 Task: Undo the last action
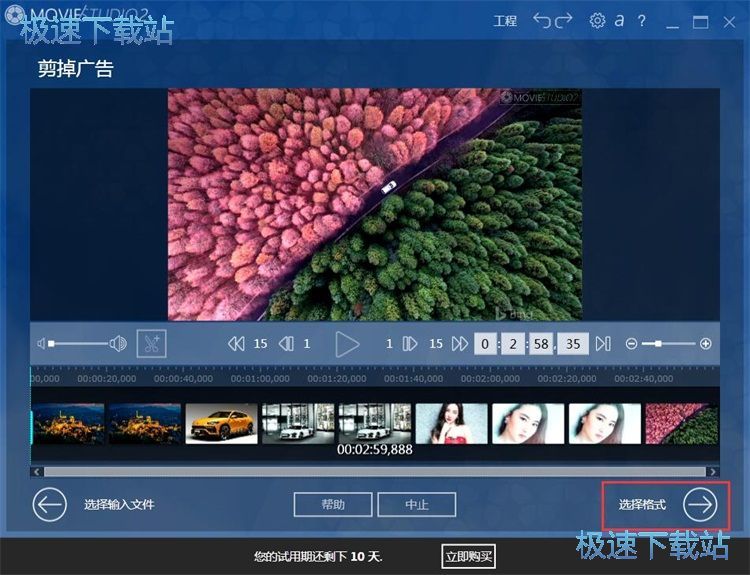click(x=542, y=21)
